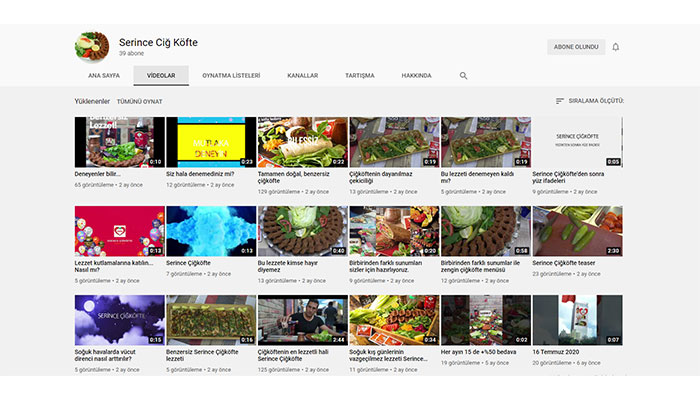Click '129 görüntüleme' view count text

(279, 192)
